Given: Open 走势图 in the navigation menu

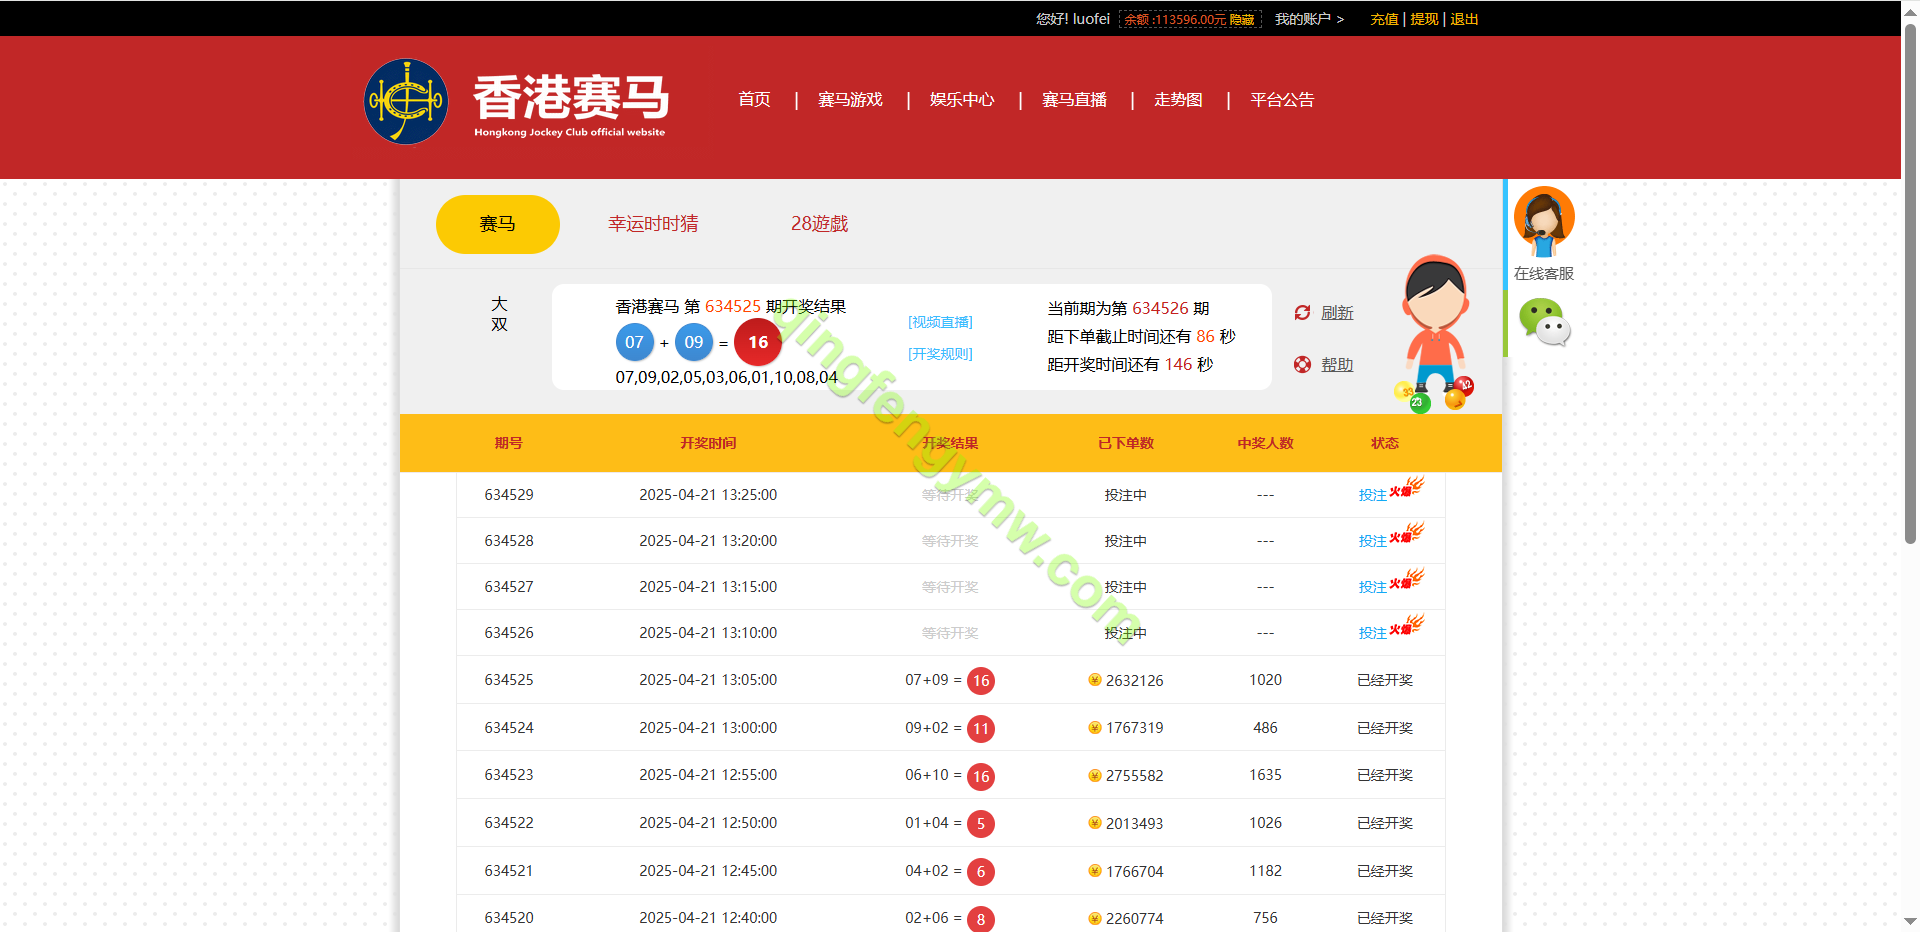Looking at the screenshot, I should point(1178,100).
